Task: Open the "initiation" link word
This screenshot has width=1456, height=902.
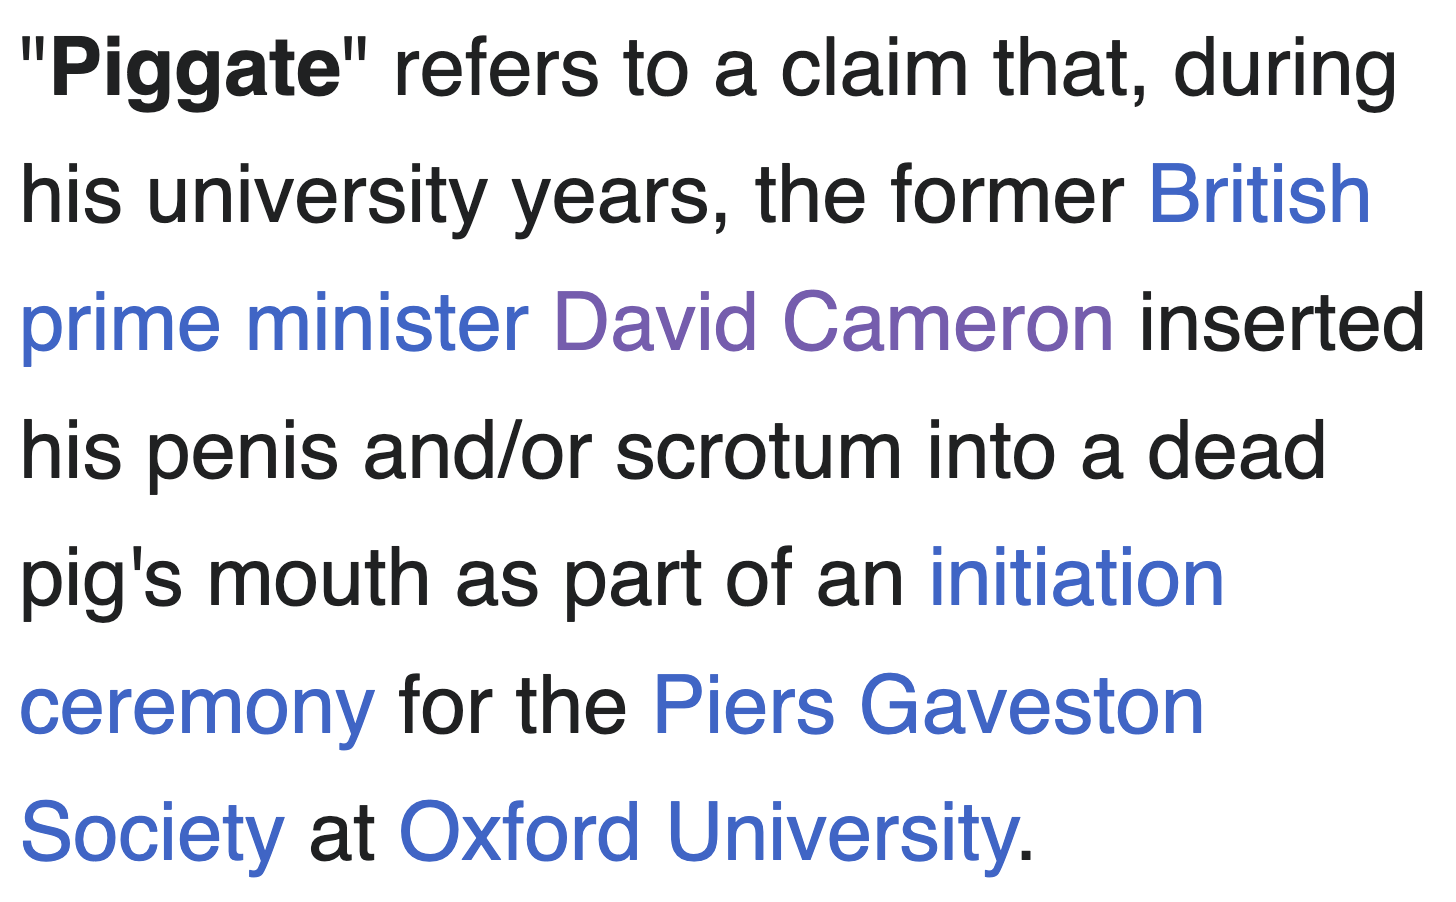Action: (x=1076, y=579)
